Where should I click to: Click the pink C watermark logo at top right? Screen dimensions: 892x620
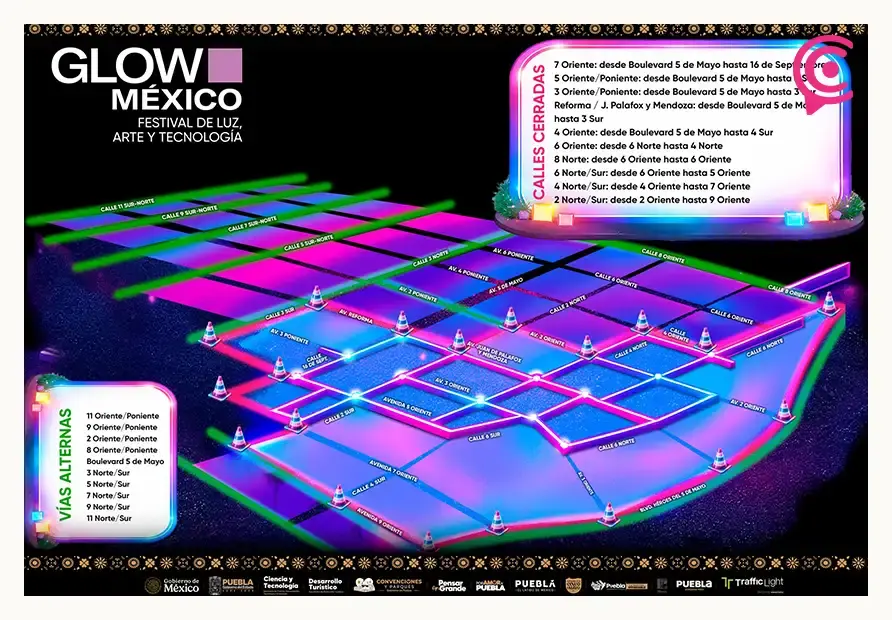point(825,74)
